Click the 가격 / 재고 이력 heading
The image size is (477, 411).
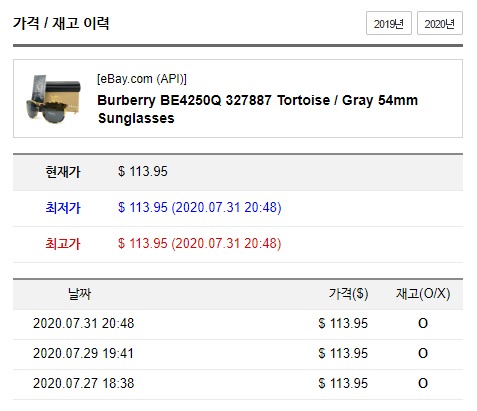click(61, 23)
